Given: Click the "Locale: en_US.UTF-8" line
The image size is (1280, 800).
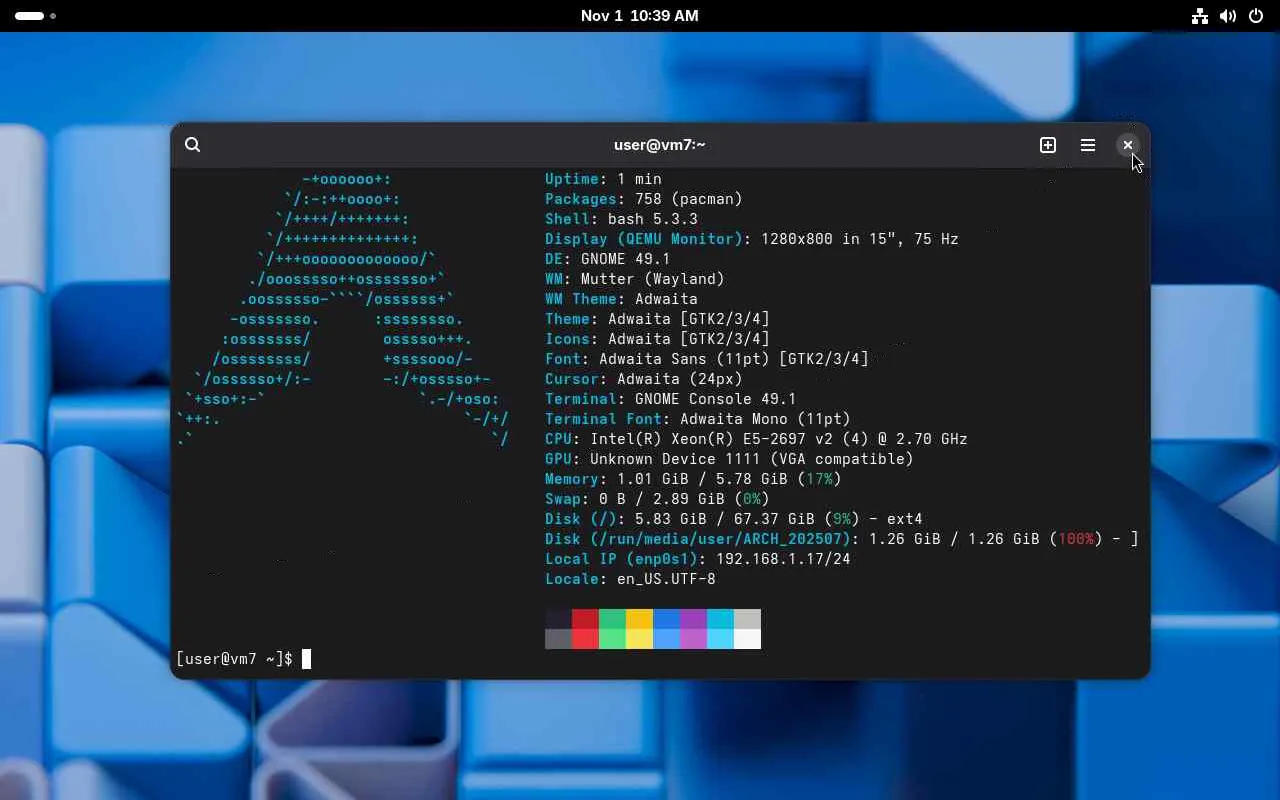Looking at the screenshot, I should point(630,579).
